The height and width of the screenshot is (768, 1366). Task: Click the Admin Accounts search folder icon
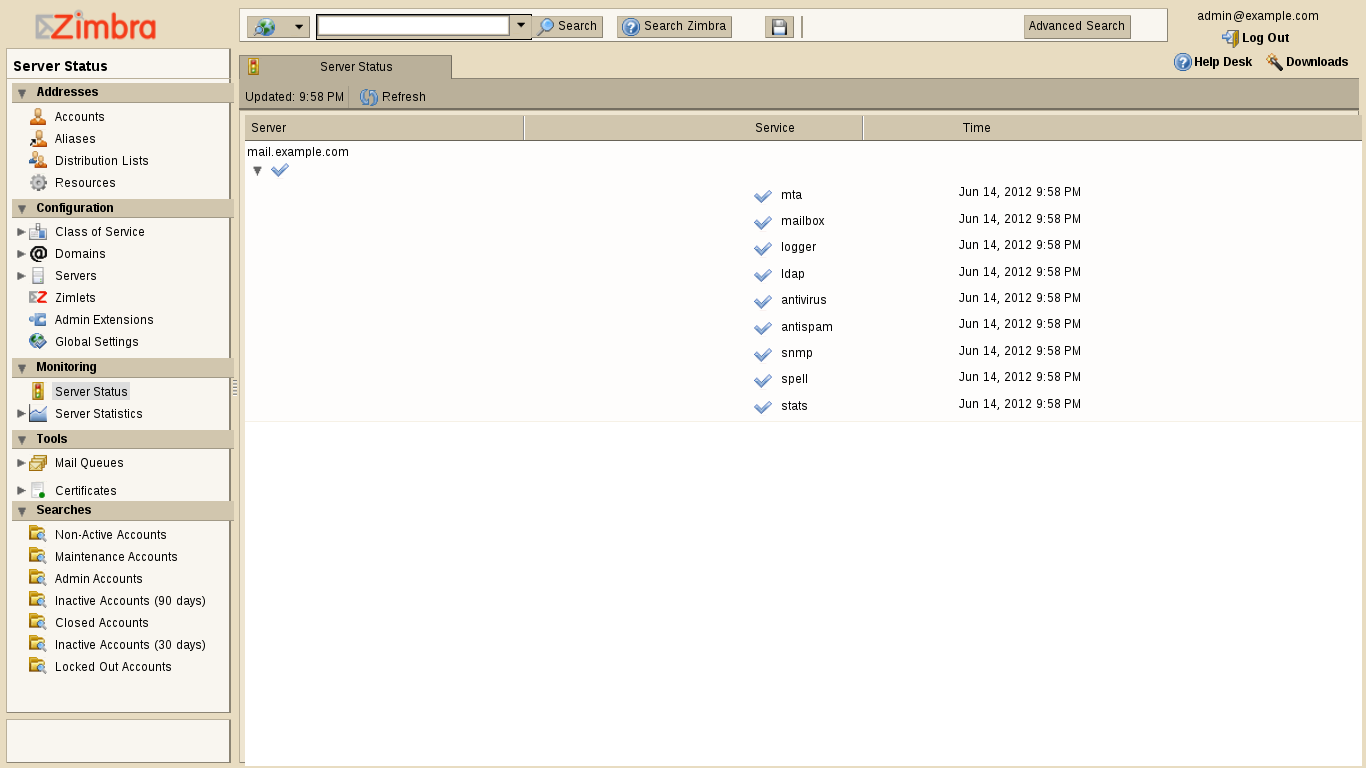[38, 579]
